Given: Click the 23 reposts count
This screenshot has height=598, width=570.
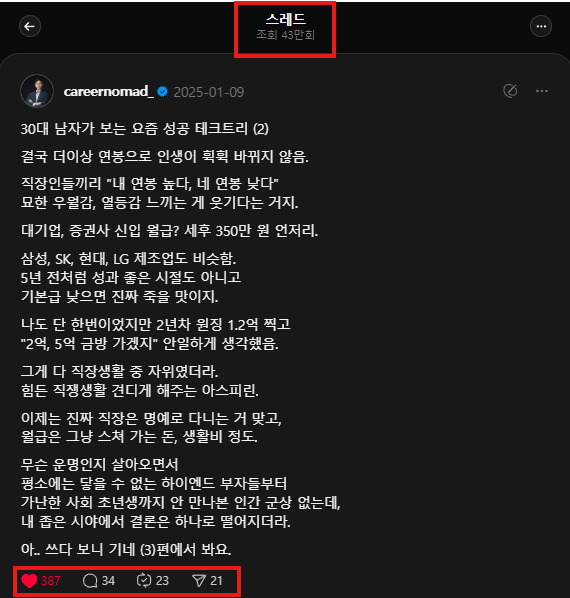Looking at the screenshot, I should (x=162, y=581).
